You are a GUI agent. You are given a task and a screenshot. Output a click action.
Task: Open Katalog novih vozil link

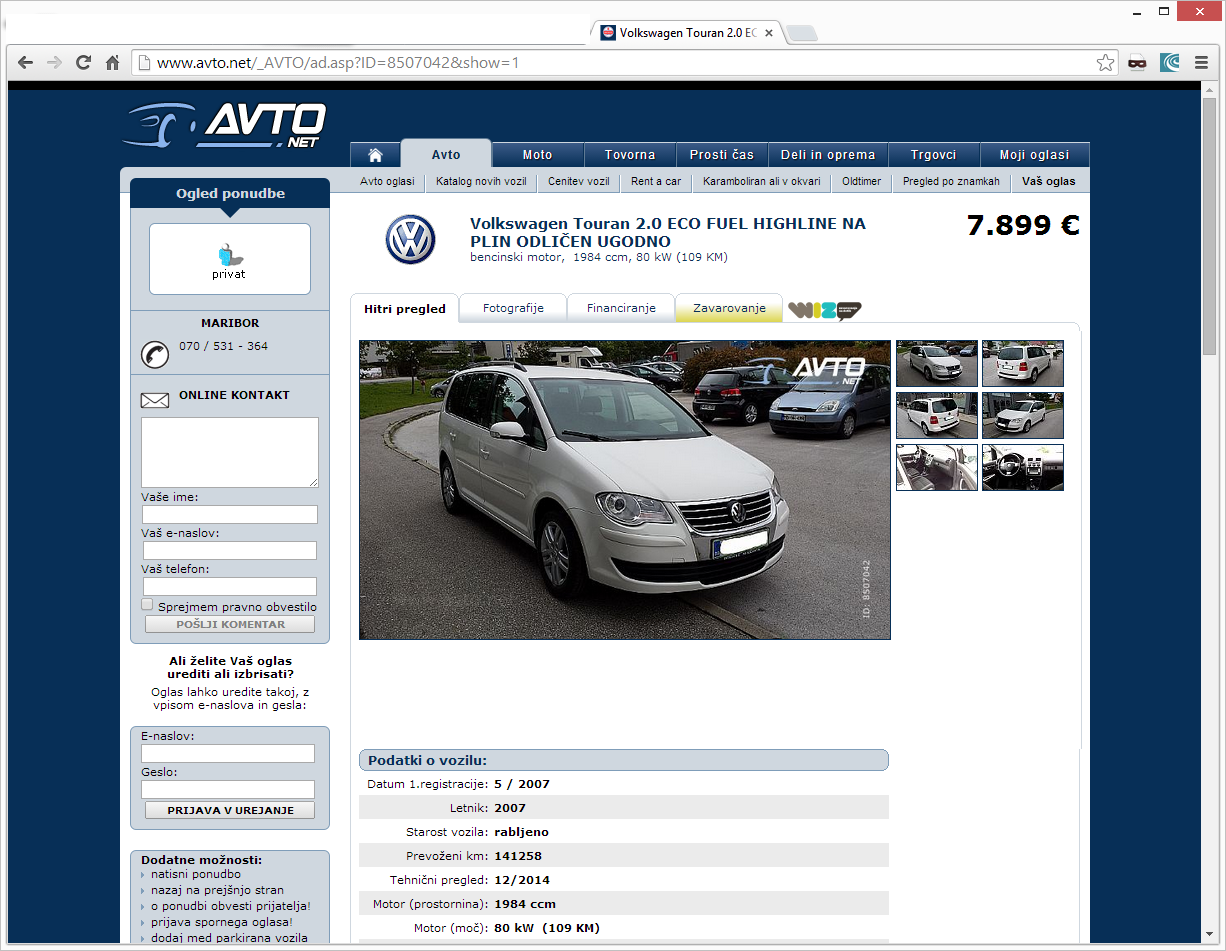point(481,181)
